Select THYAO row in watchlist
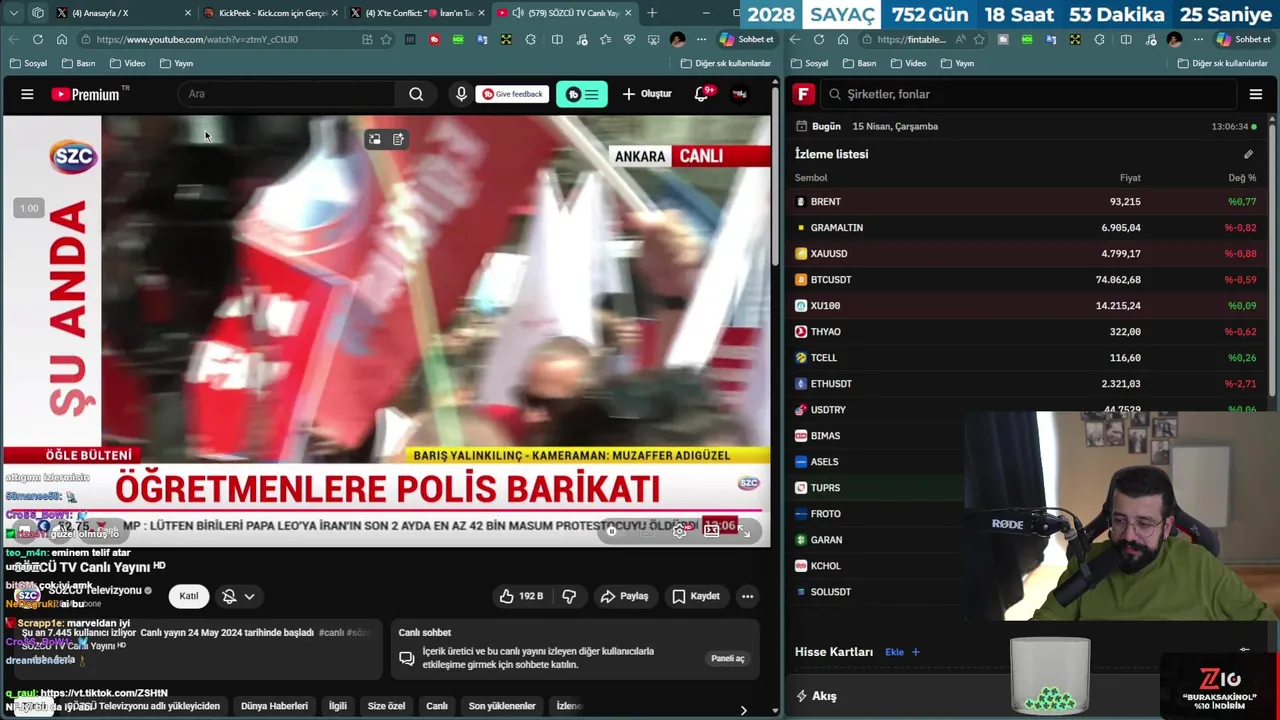 coord(1025,332)
